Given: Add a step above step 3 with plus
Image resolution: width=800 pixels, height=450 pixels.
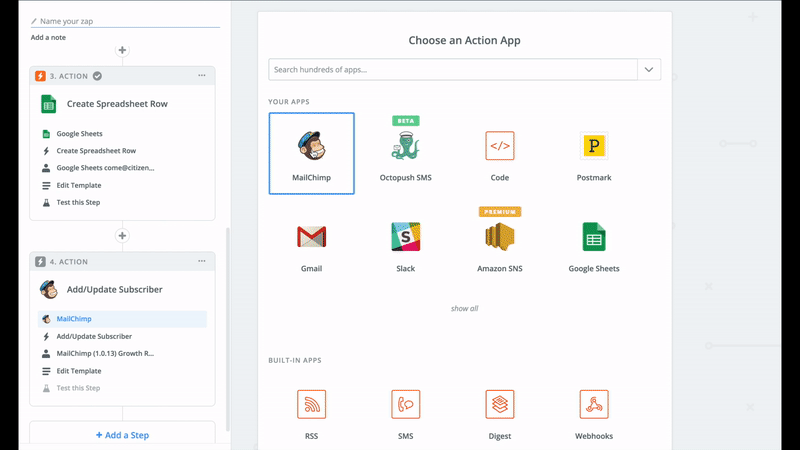Looking at the screenshot, I should point(122,50).
